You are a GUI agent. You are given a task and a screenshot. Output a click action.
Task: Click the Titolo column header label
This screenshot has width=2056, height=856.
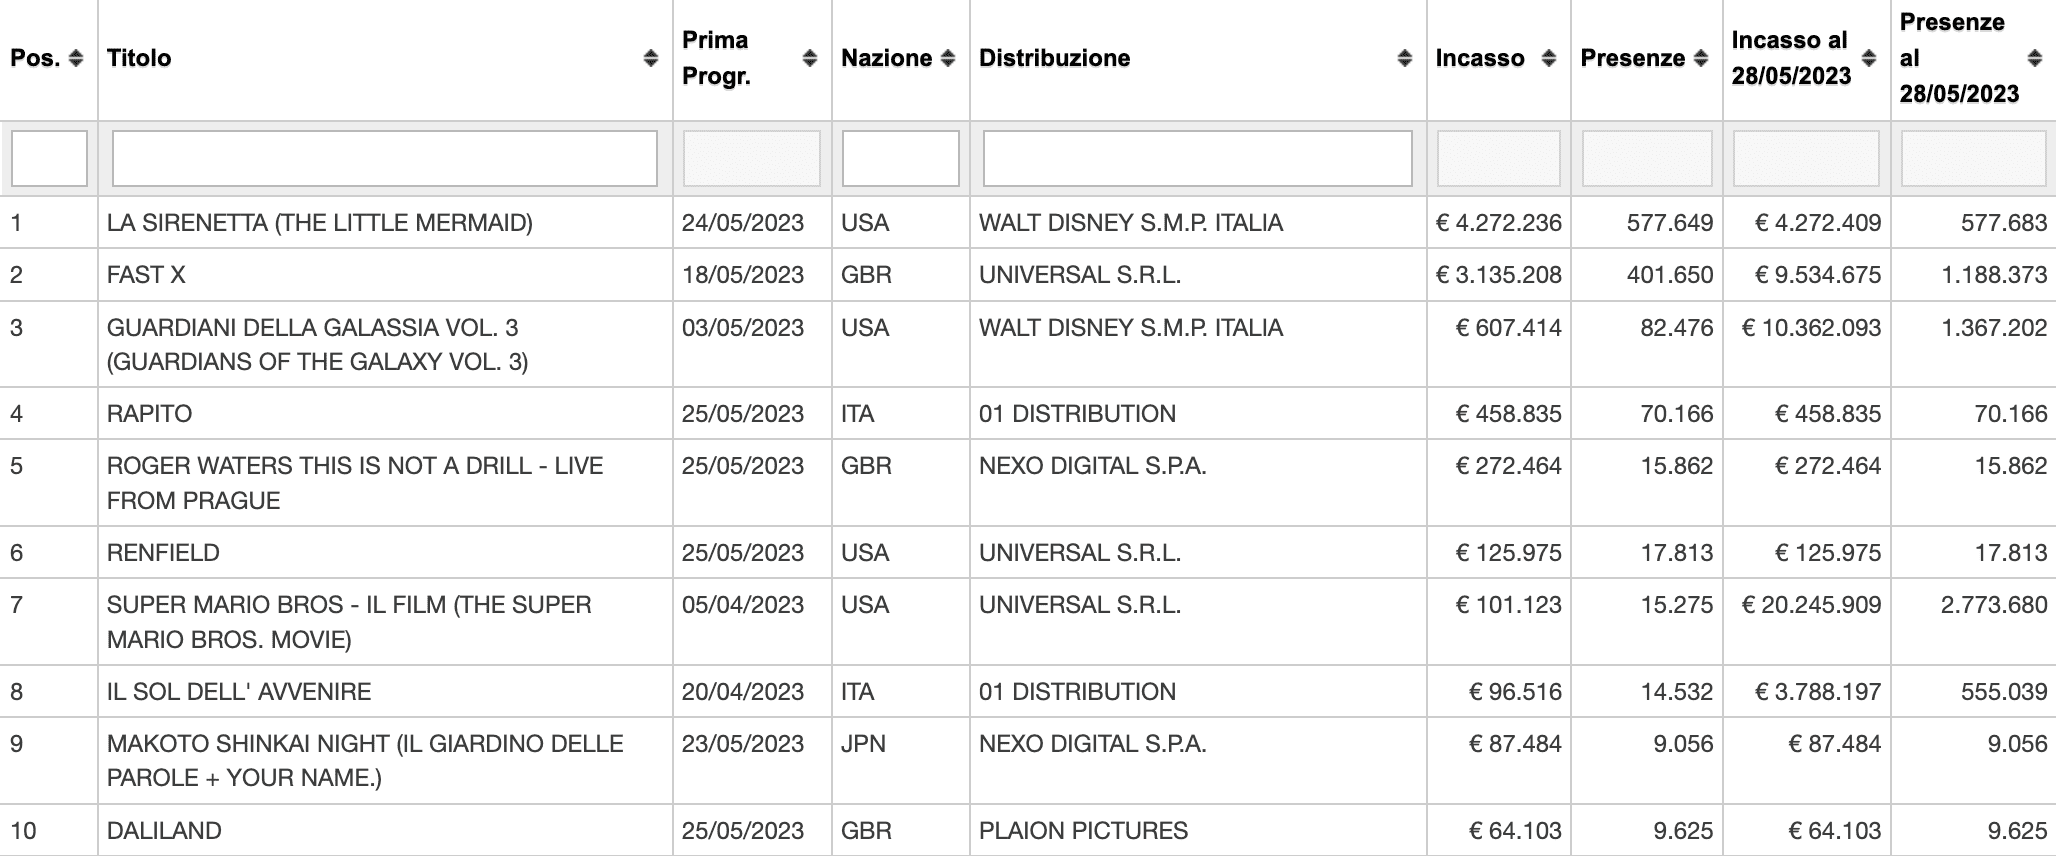pyautogui.click(x=139, y=58)
